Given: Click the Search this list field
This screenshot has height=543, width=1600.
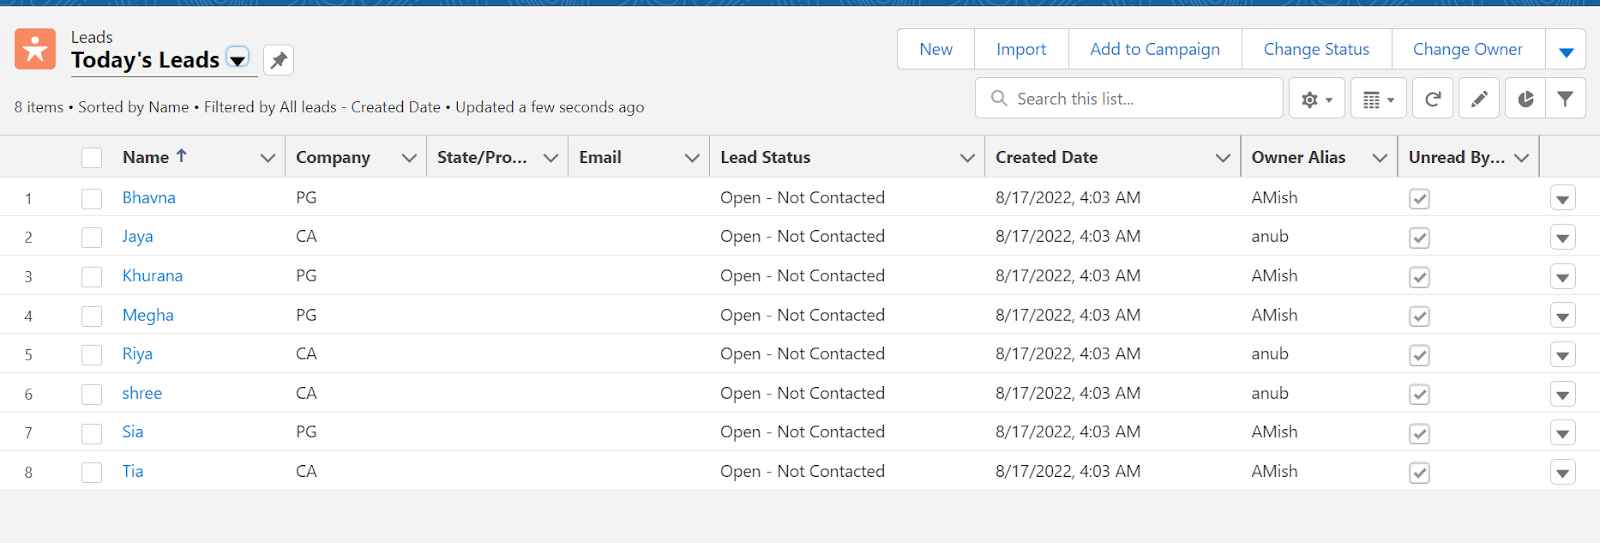Looking at the screenshot, I should pyautogui.click(x=1129, y=99).
